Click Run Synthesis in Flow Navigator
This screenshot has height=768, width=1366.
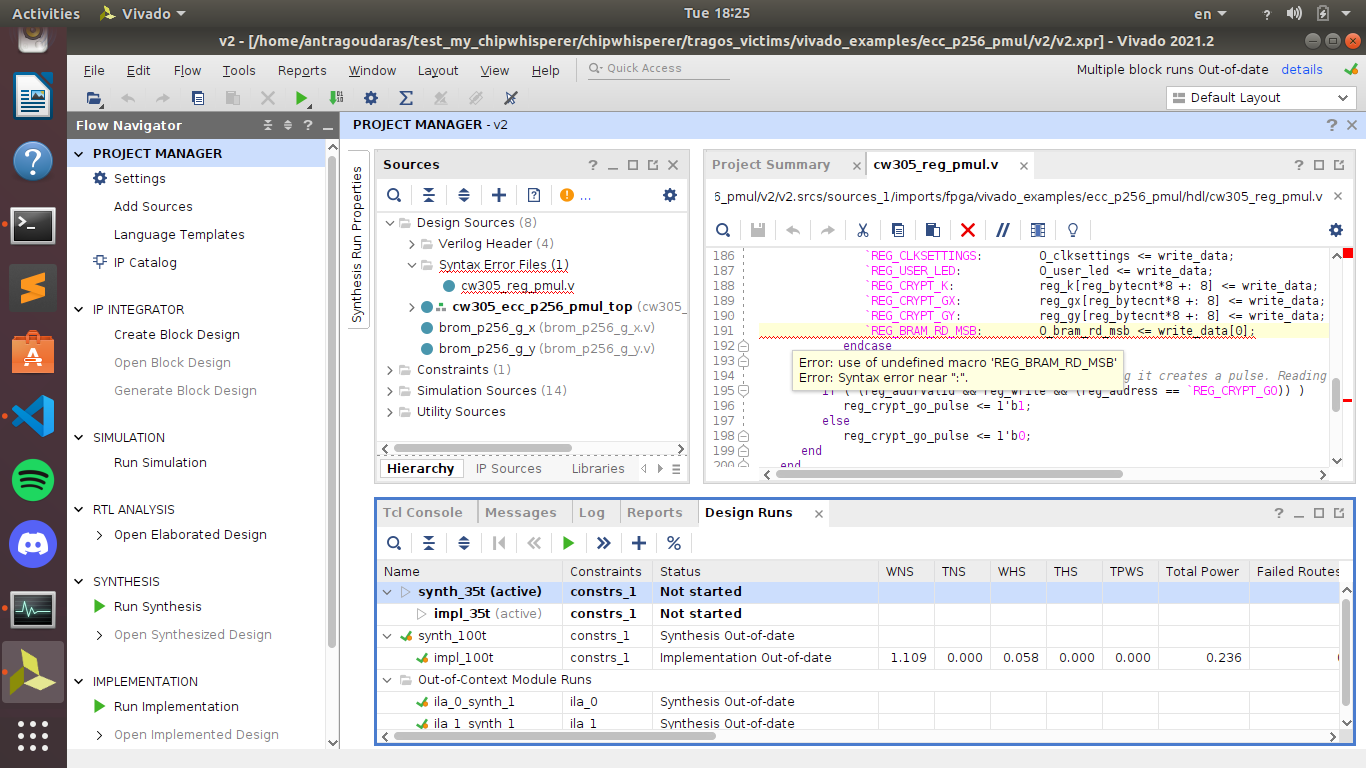click(x=158, y=607)
